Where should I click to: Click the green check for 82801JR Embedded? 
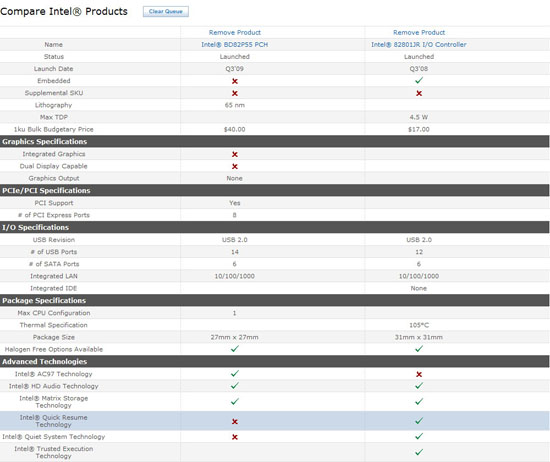click(x=419, y=81)
